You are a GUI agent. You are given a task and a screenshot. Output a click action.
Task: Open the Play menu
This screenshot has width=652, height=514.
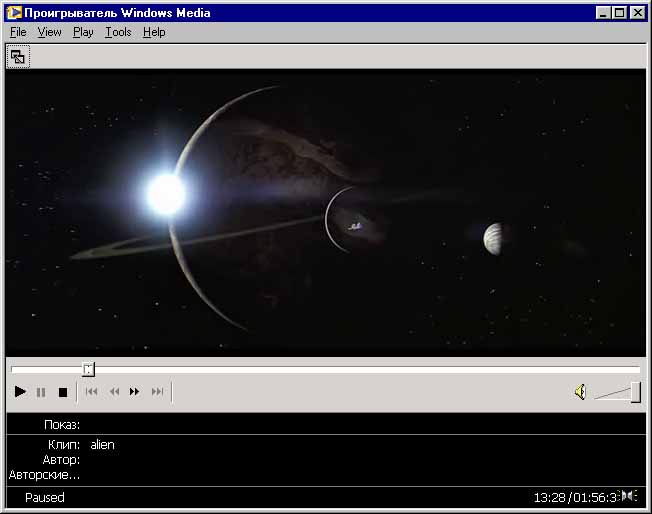coord(83,32)
